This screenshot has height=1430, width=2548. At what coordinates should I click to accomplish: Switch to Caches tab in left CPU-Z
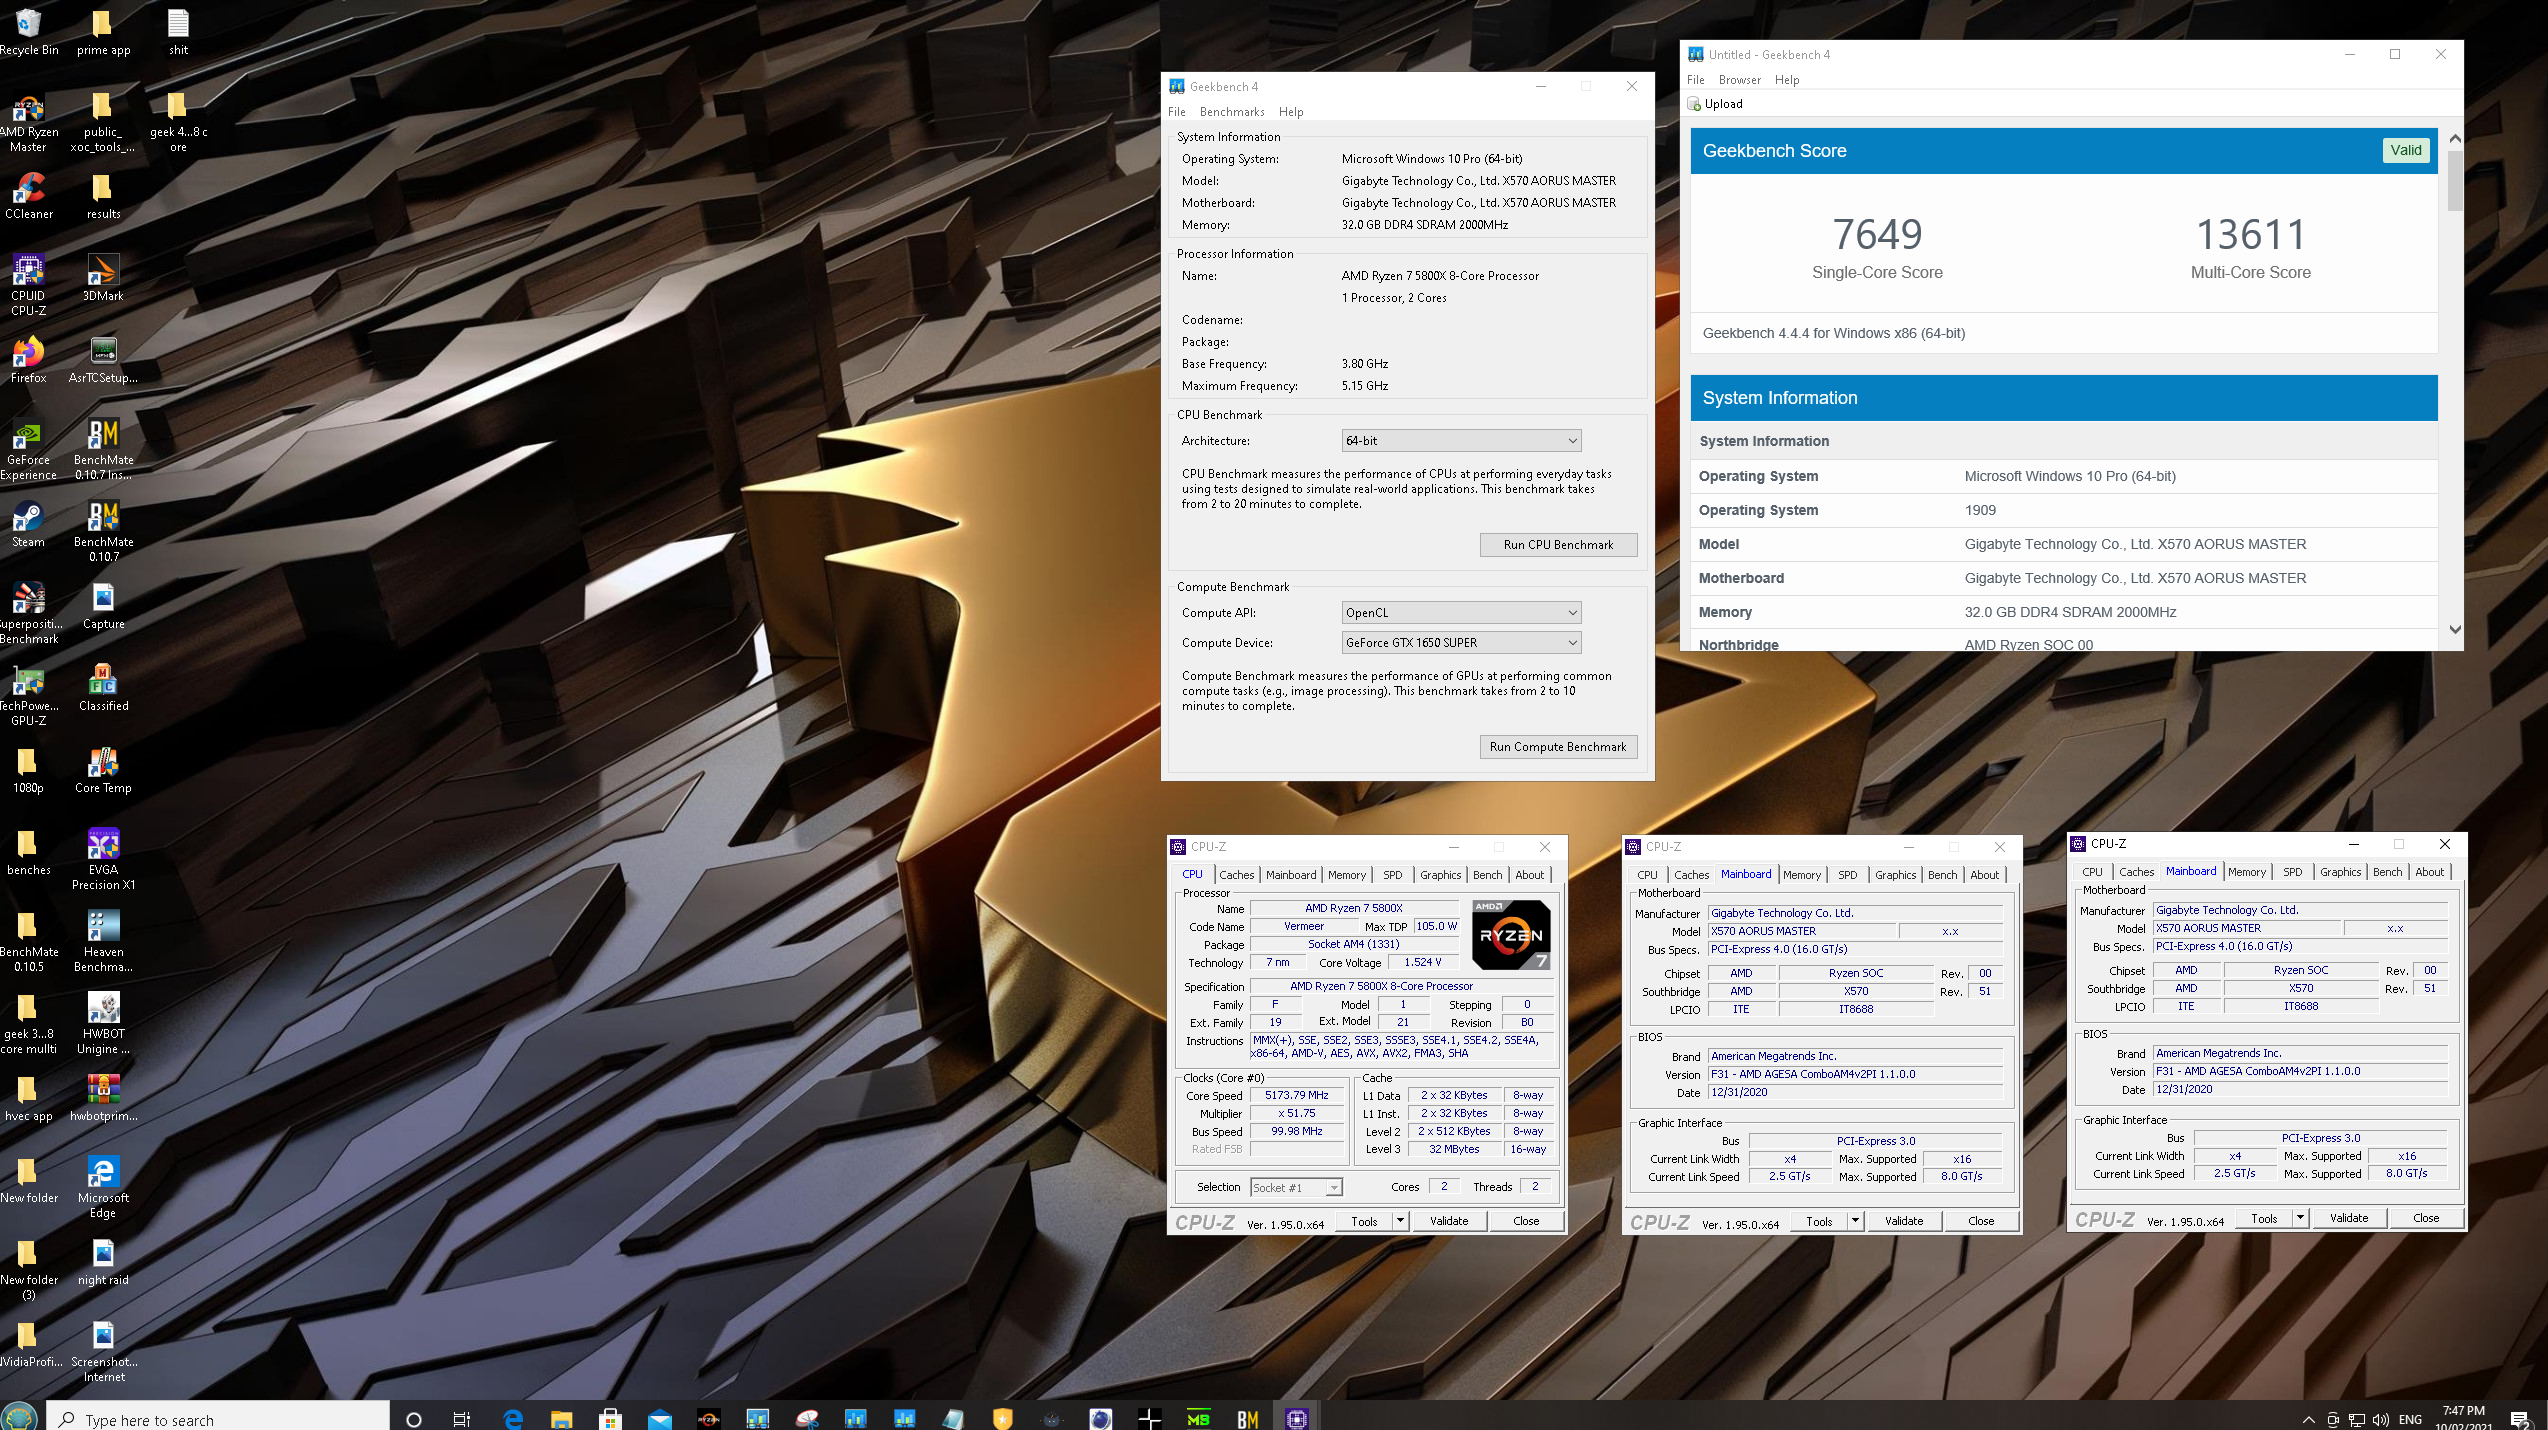click(x=1236, y=875)
